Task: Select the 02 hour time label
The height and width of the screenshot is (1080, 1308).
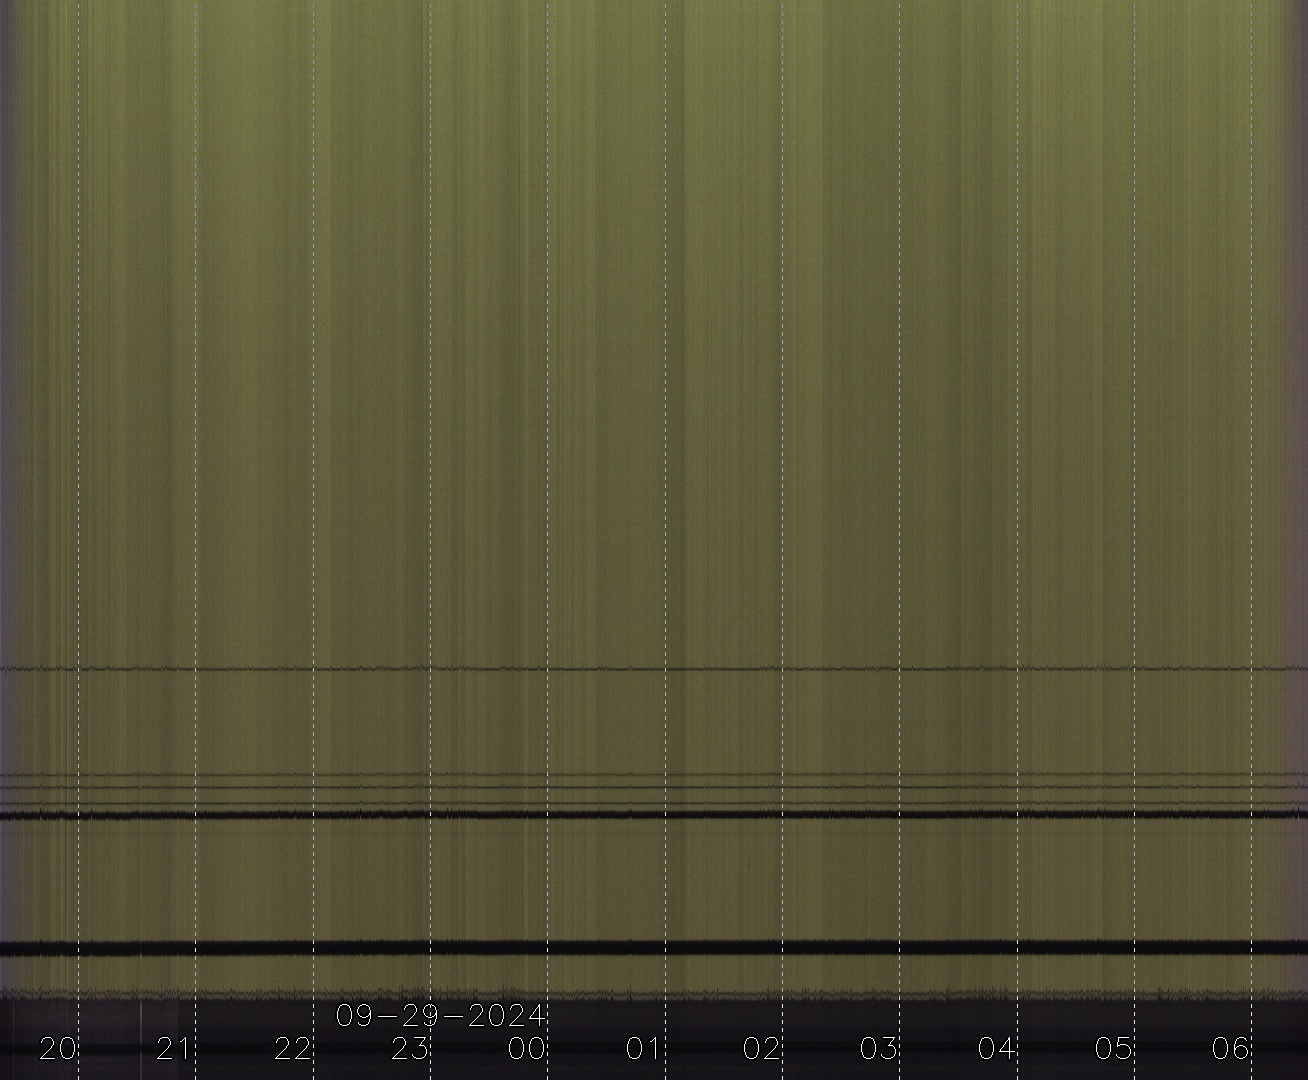Action: click(762, 1048)
